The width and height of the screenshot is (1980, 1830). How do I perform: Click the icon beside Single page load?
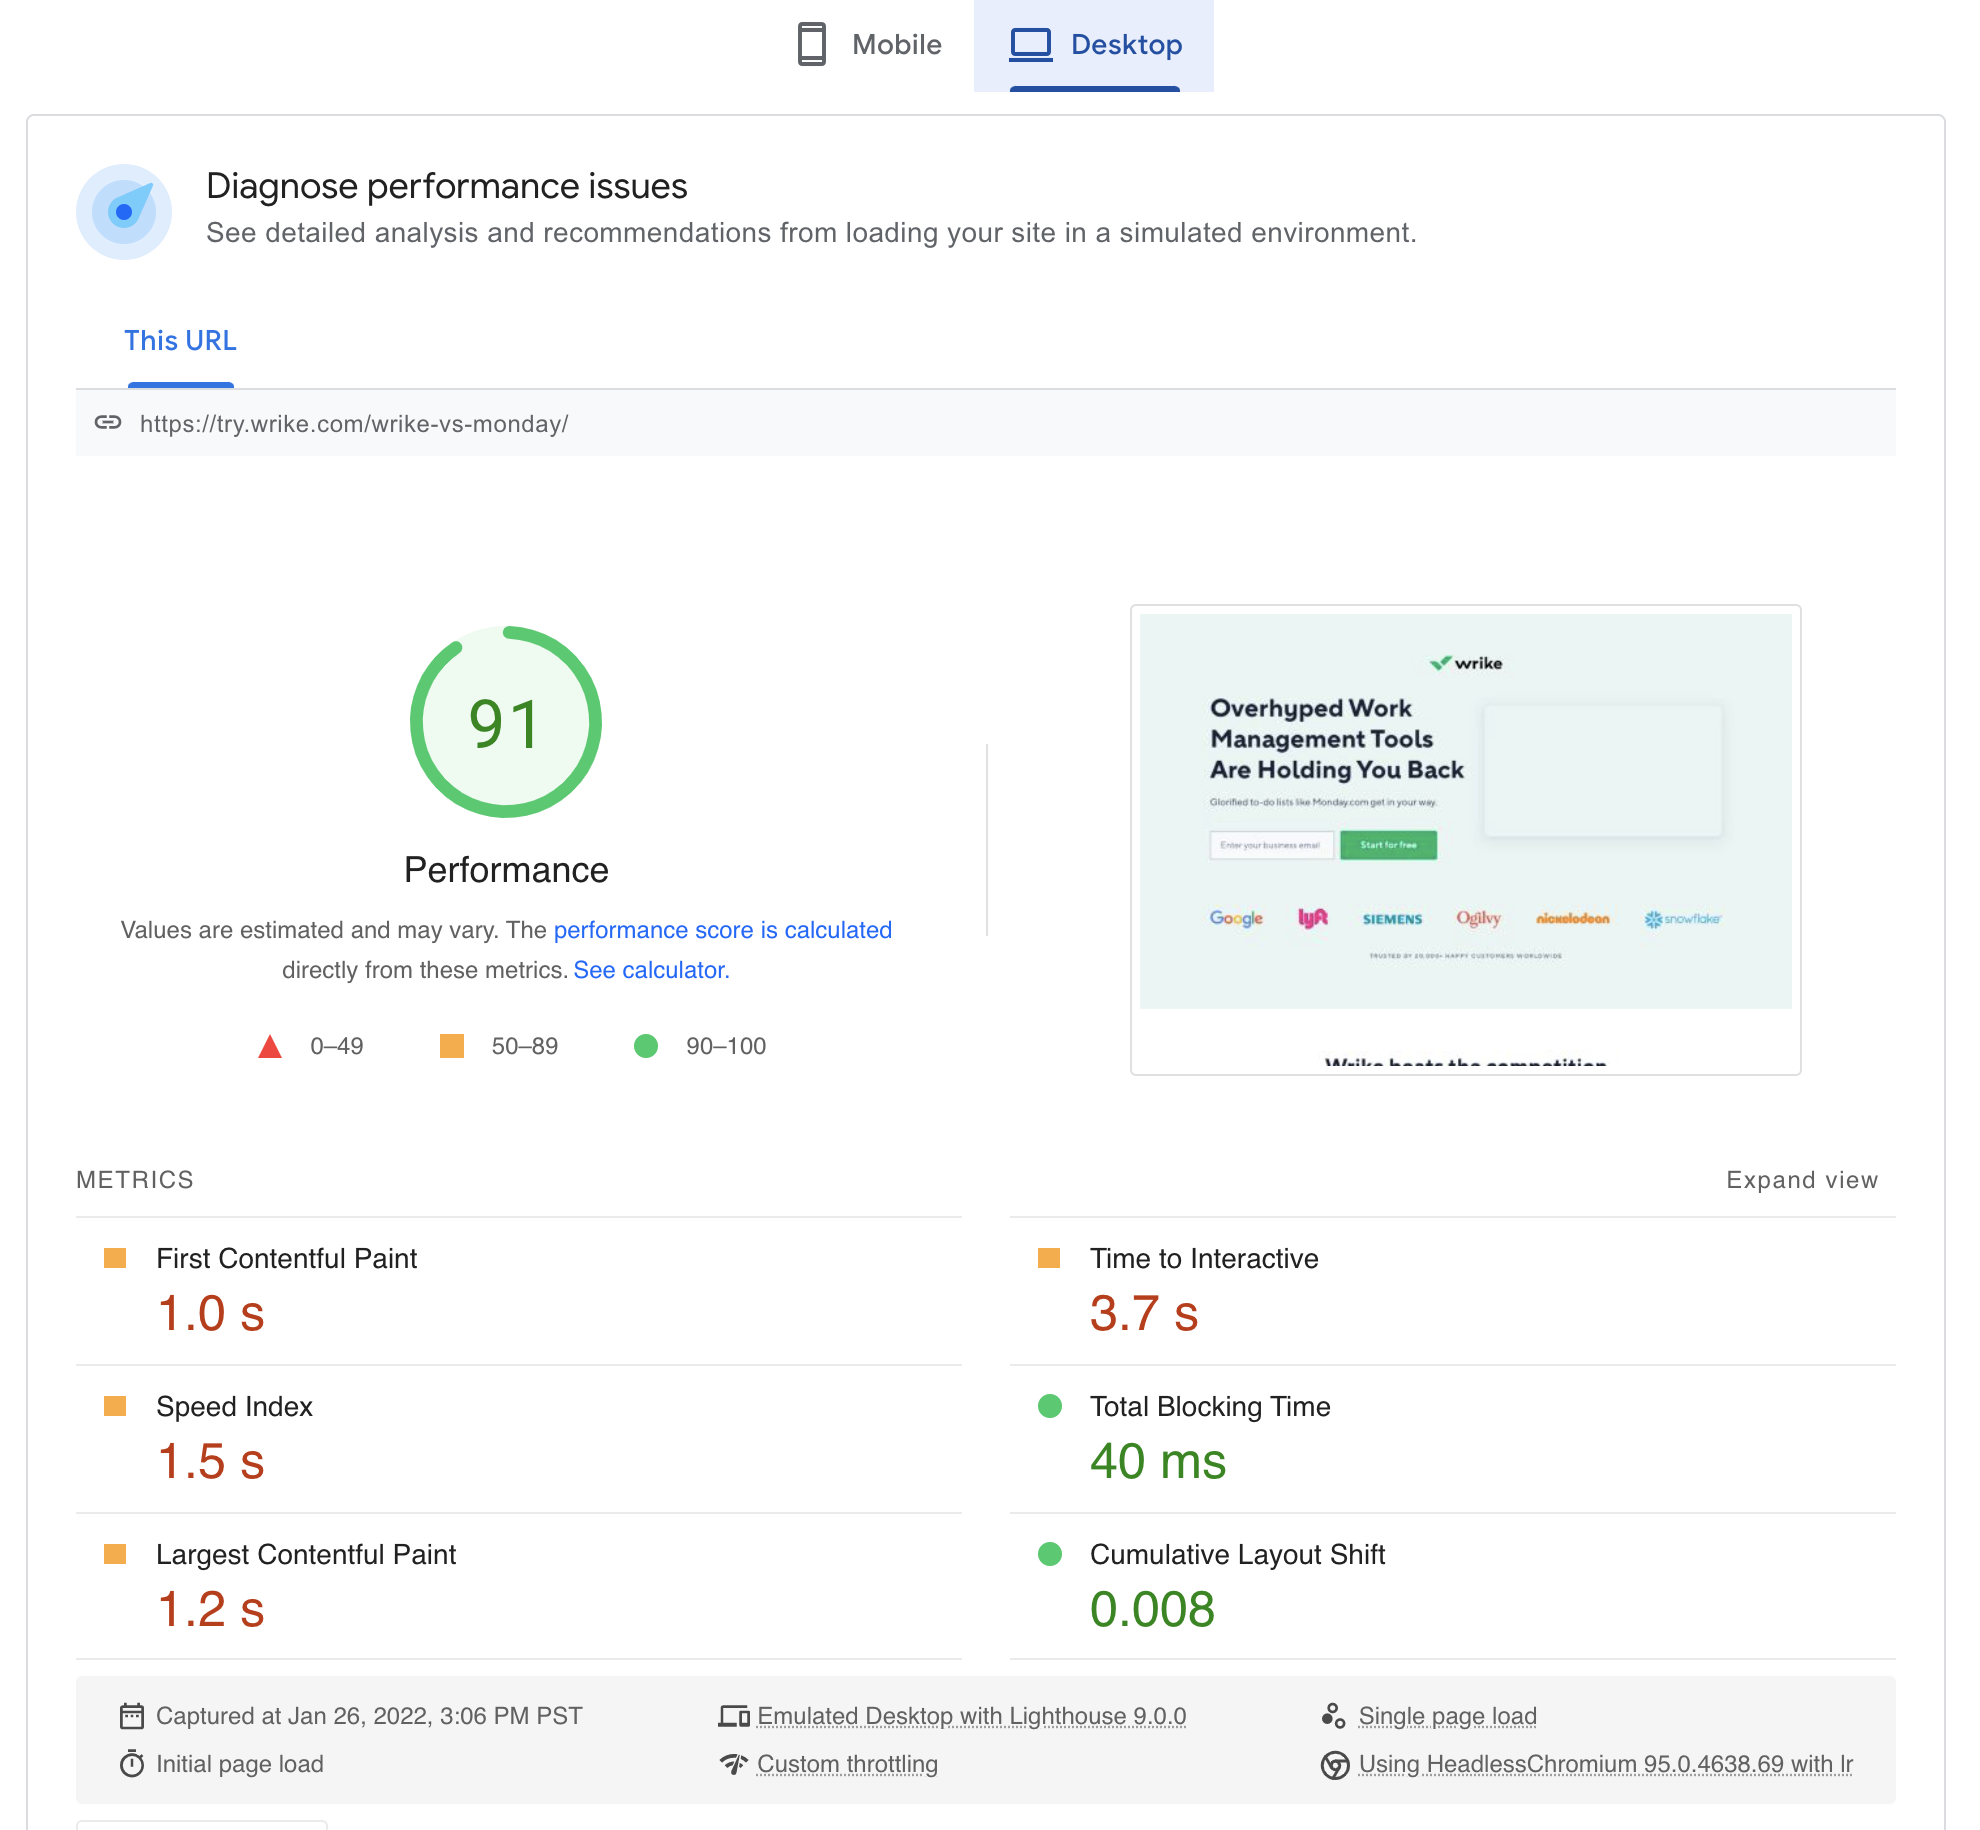pyautogui.click(x=1334, y=1716)
